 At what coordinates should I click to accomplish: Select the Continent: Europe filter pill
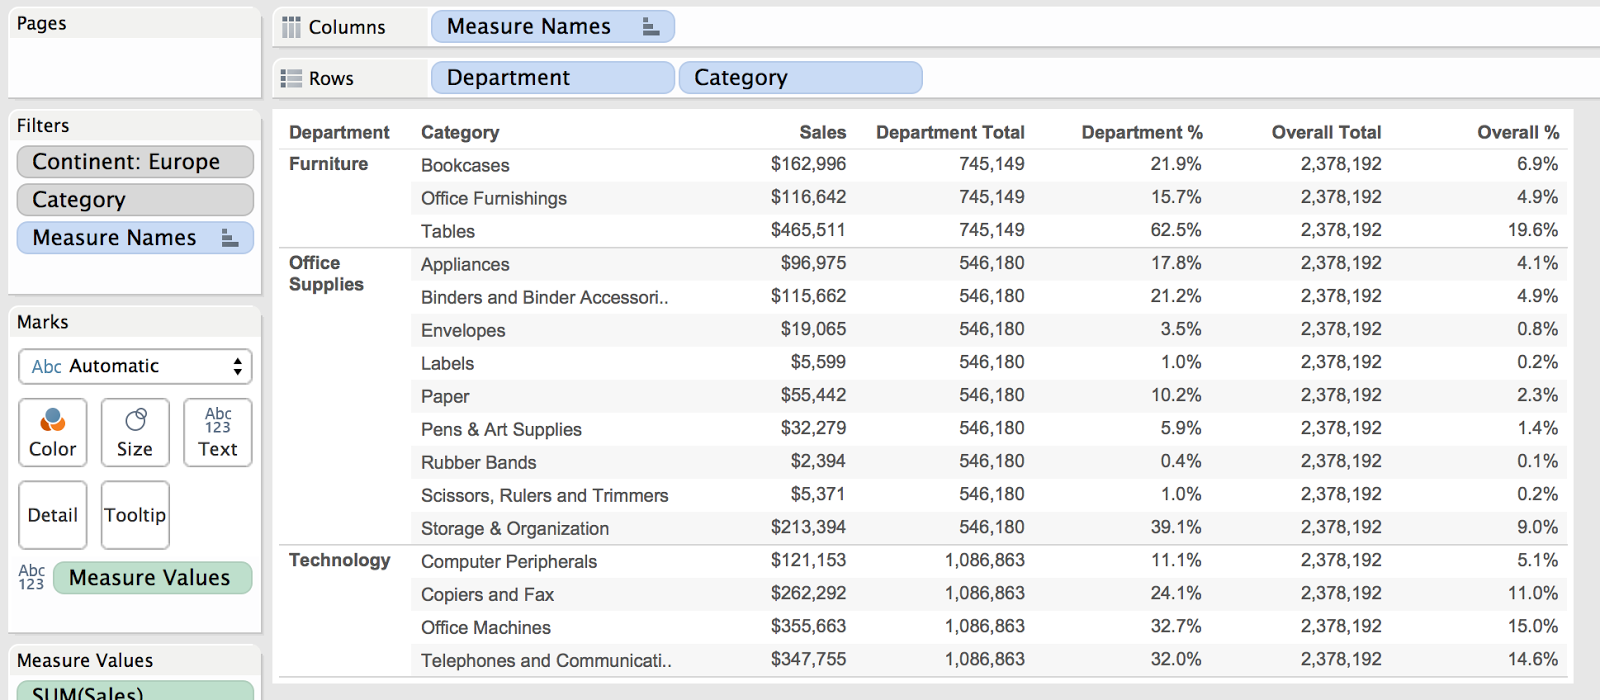[135, 162]
